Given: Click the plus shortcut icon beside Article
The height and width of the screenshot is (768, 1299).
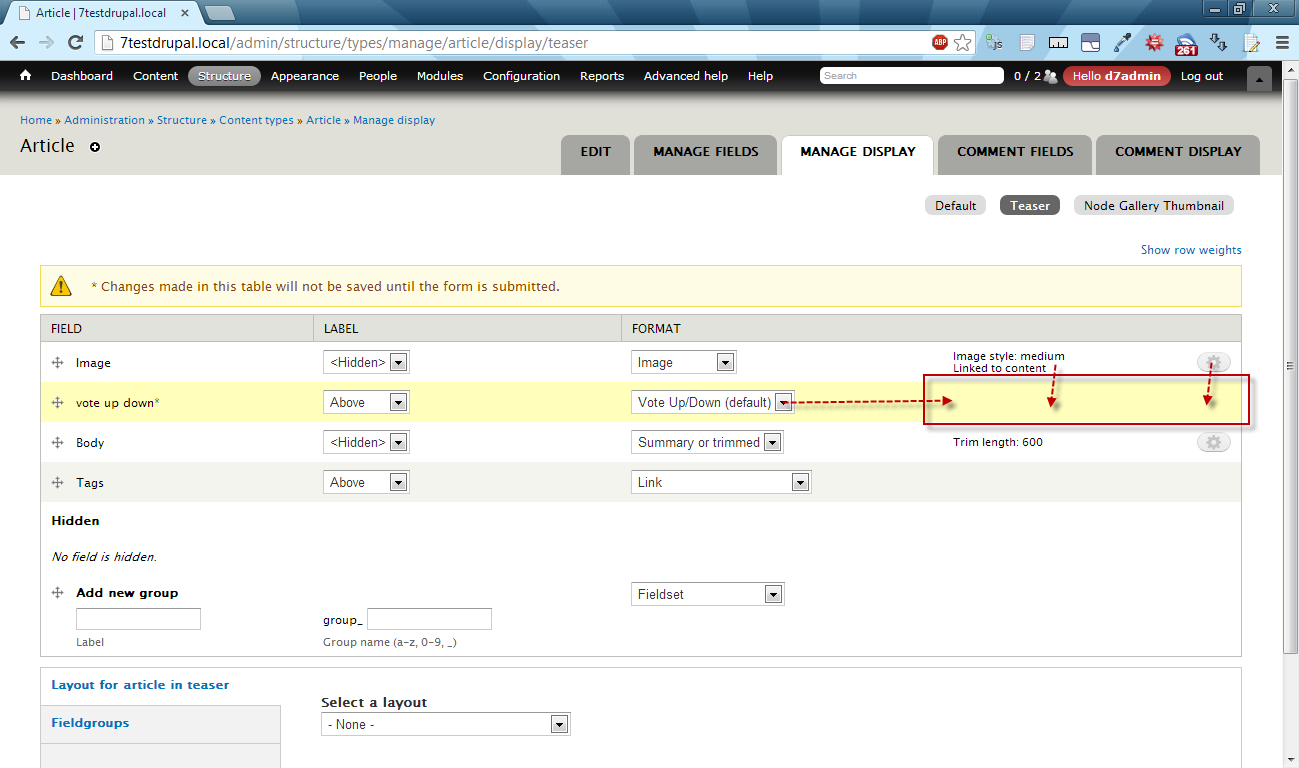Looking at the screenshot, I should (95, 147).
